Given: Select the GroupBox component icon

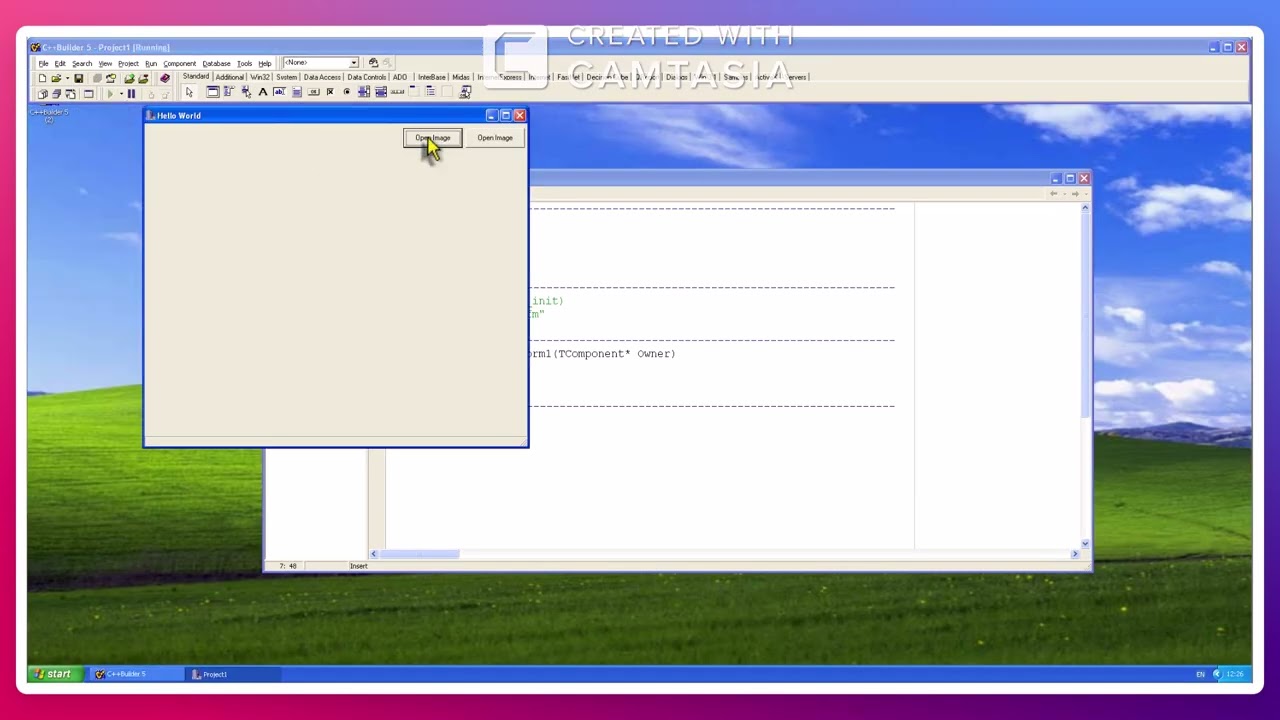Looking at the screenshot, I should tap(413, 92).
